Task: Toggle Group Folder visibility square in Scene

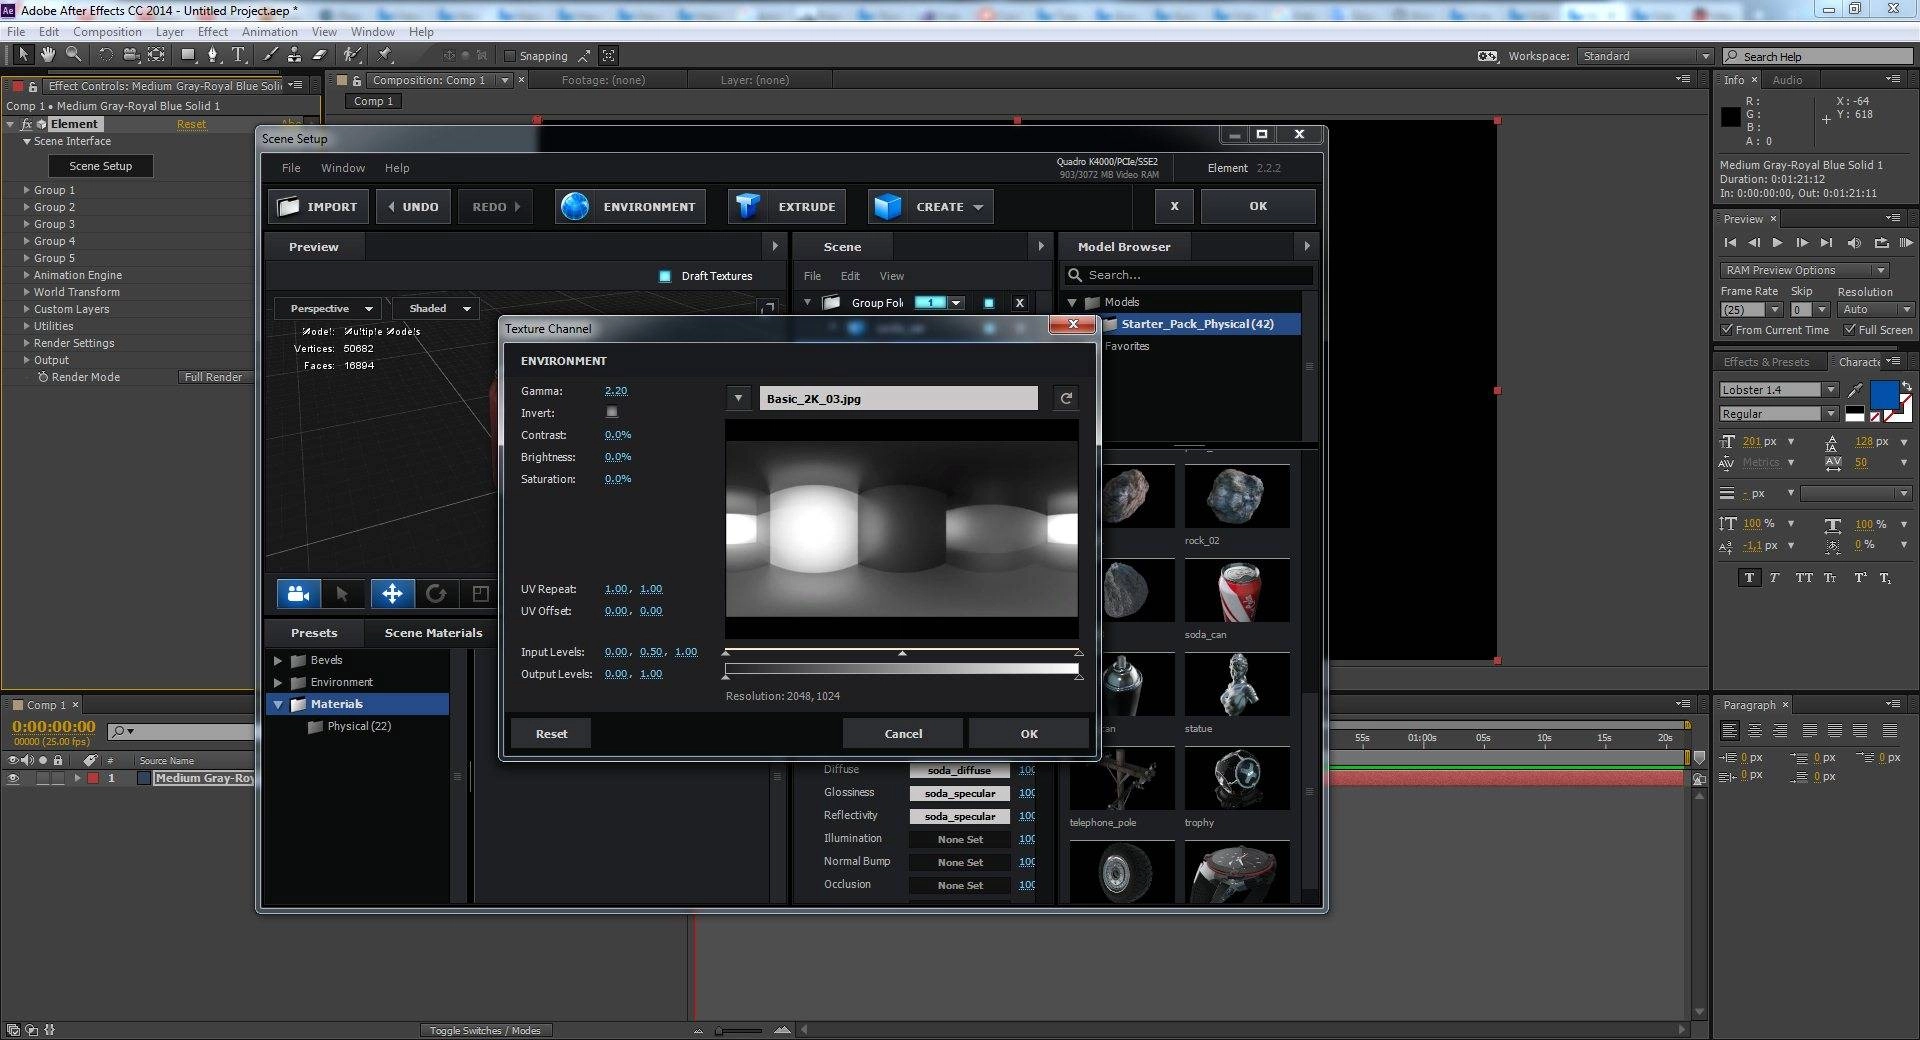Action: (x=989, y=303)
